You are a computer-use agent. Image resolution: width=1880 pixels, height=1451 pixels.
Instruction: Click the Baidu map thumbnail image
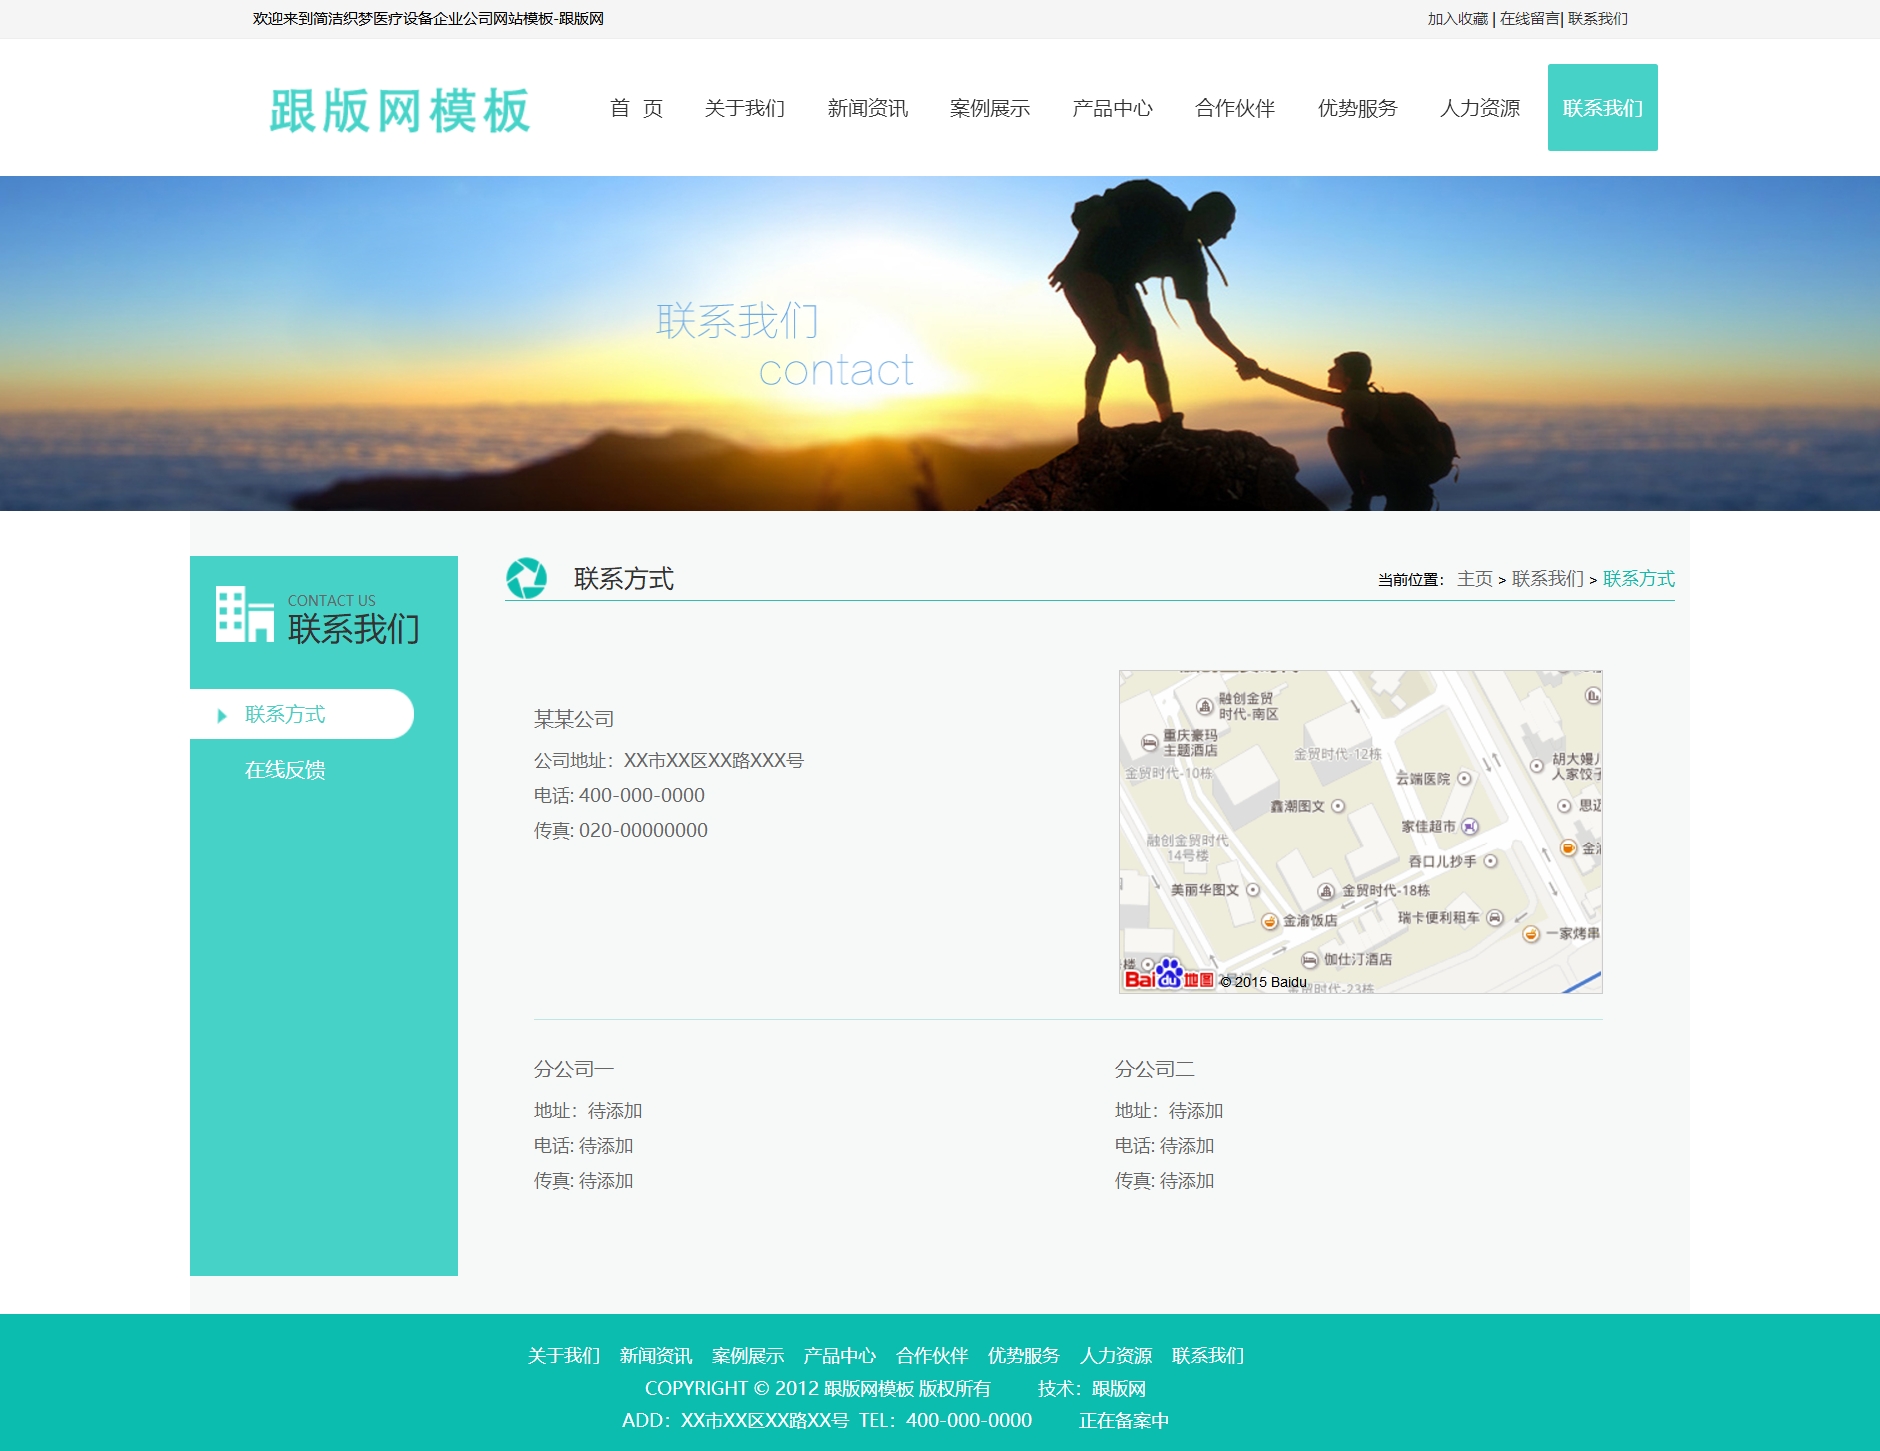click(x=1360, y=830)
